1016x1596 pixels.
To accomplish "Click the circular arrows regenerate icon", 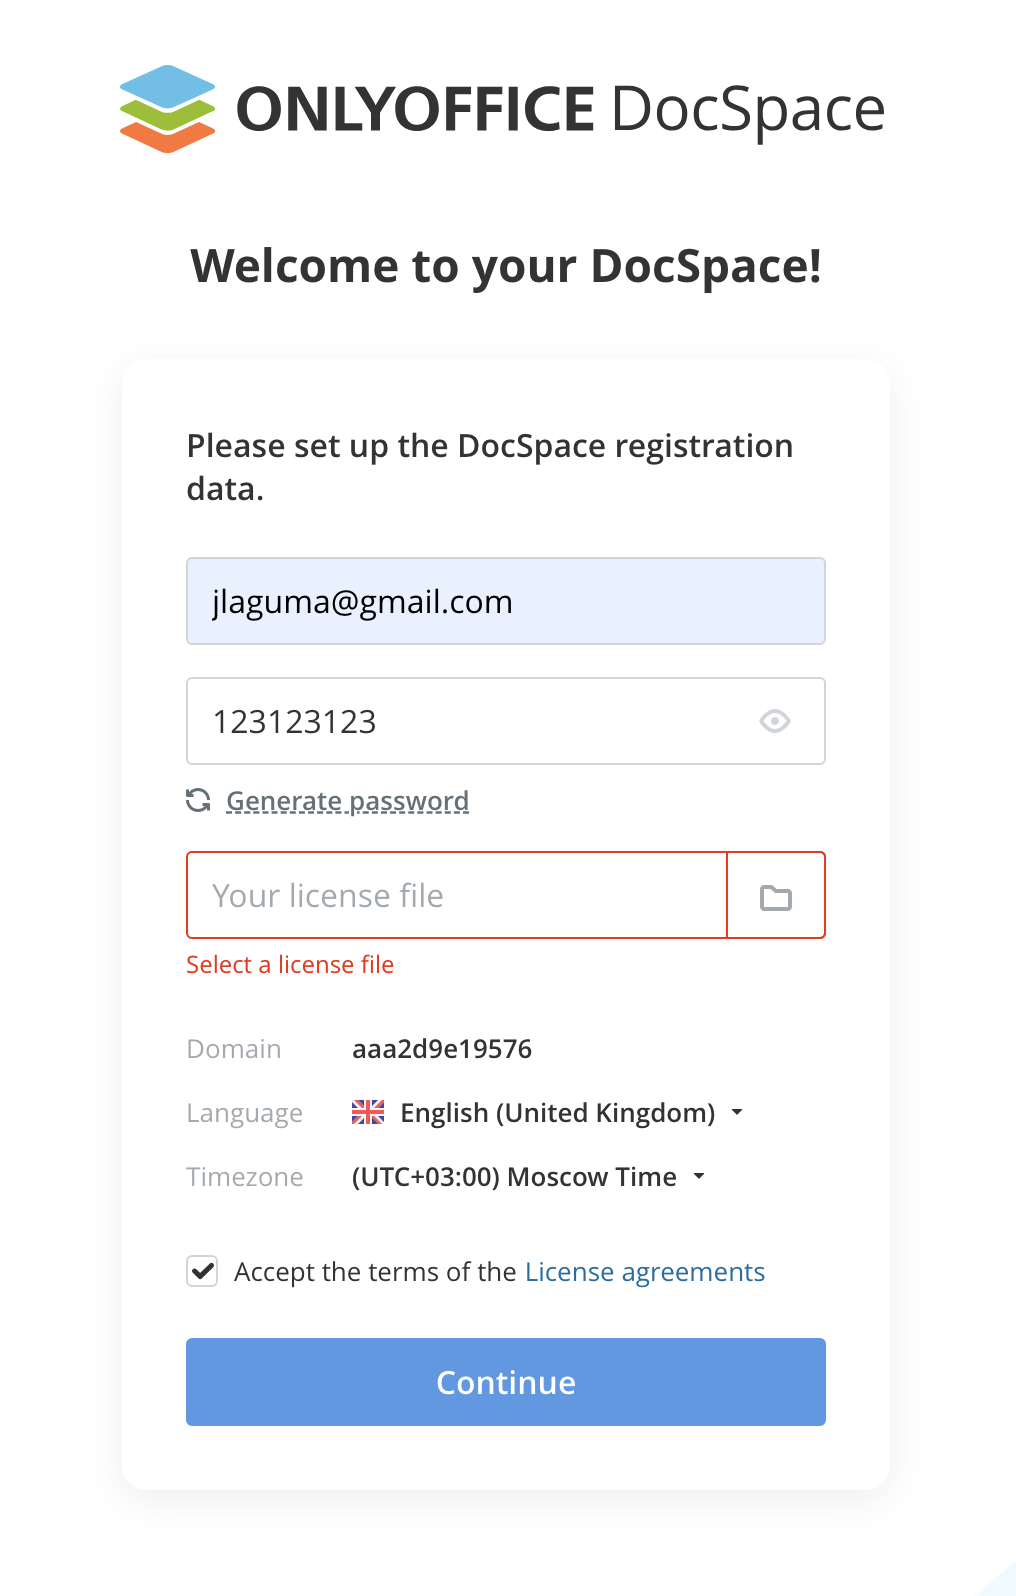I will [x=198, y=800].
